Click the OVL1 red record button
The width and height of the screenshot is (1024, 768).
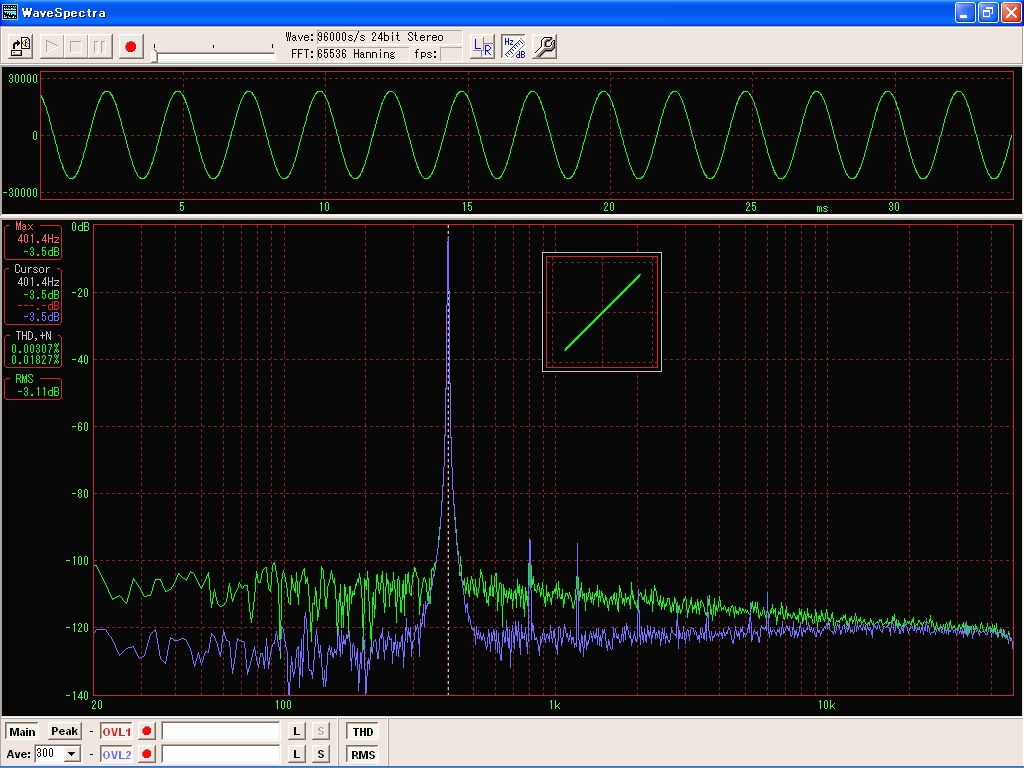(x=147, y=731)
